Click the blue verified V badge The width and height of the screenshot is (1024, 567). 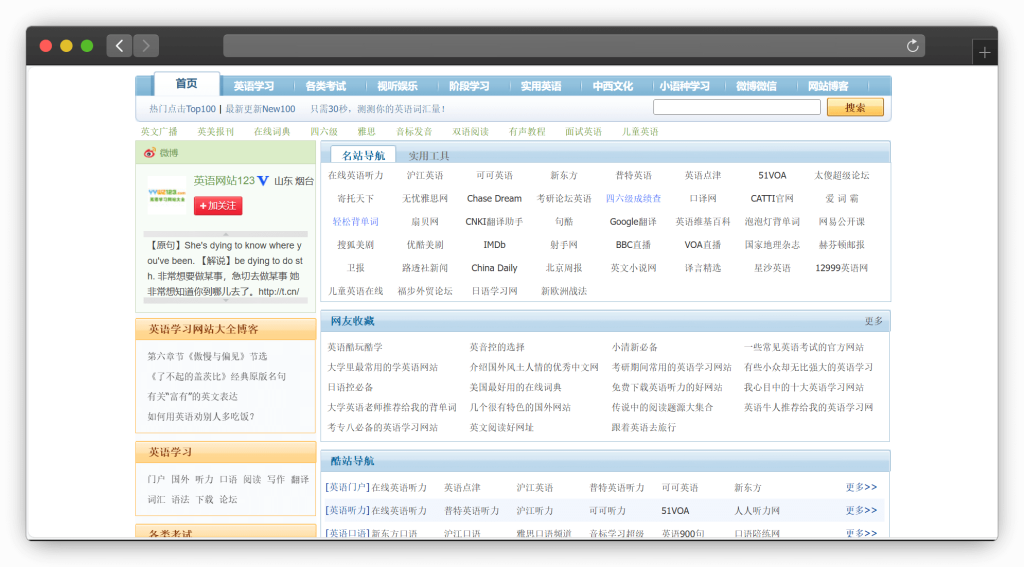pyautogui.click(x=263, y=181)
